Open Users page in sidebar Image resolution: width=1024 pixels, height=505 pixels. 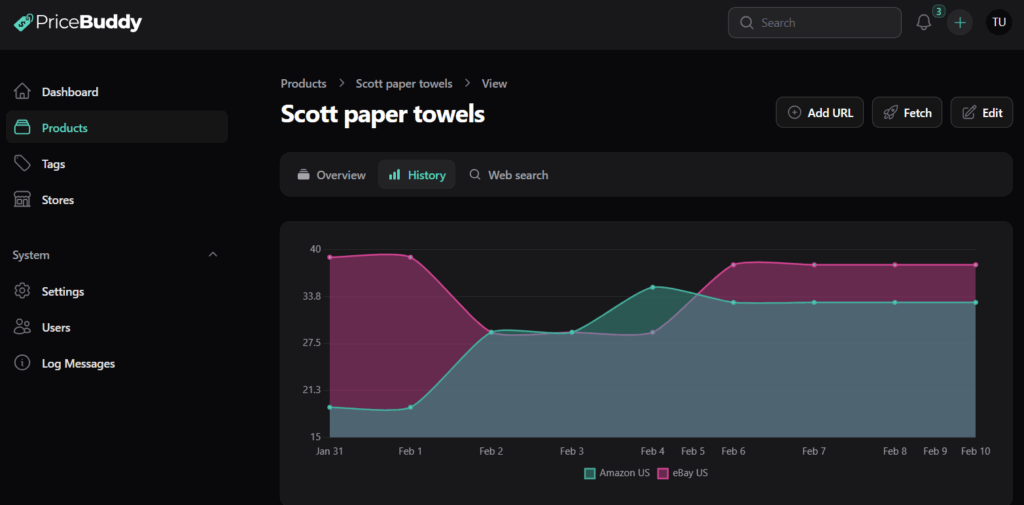coord(56,328)
